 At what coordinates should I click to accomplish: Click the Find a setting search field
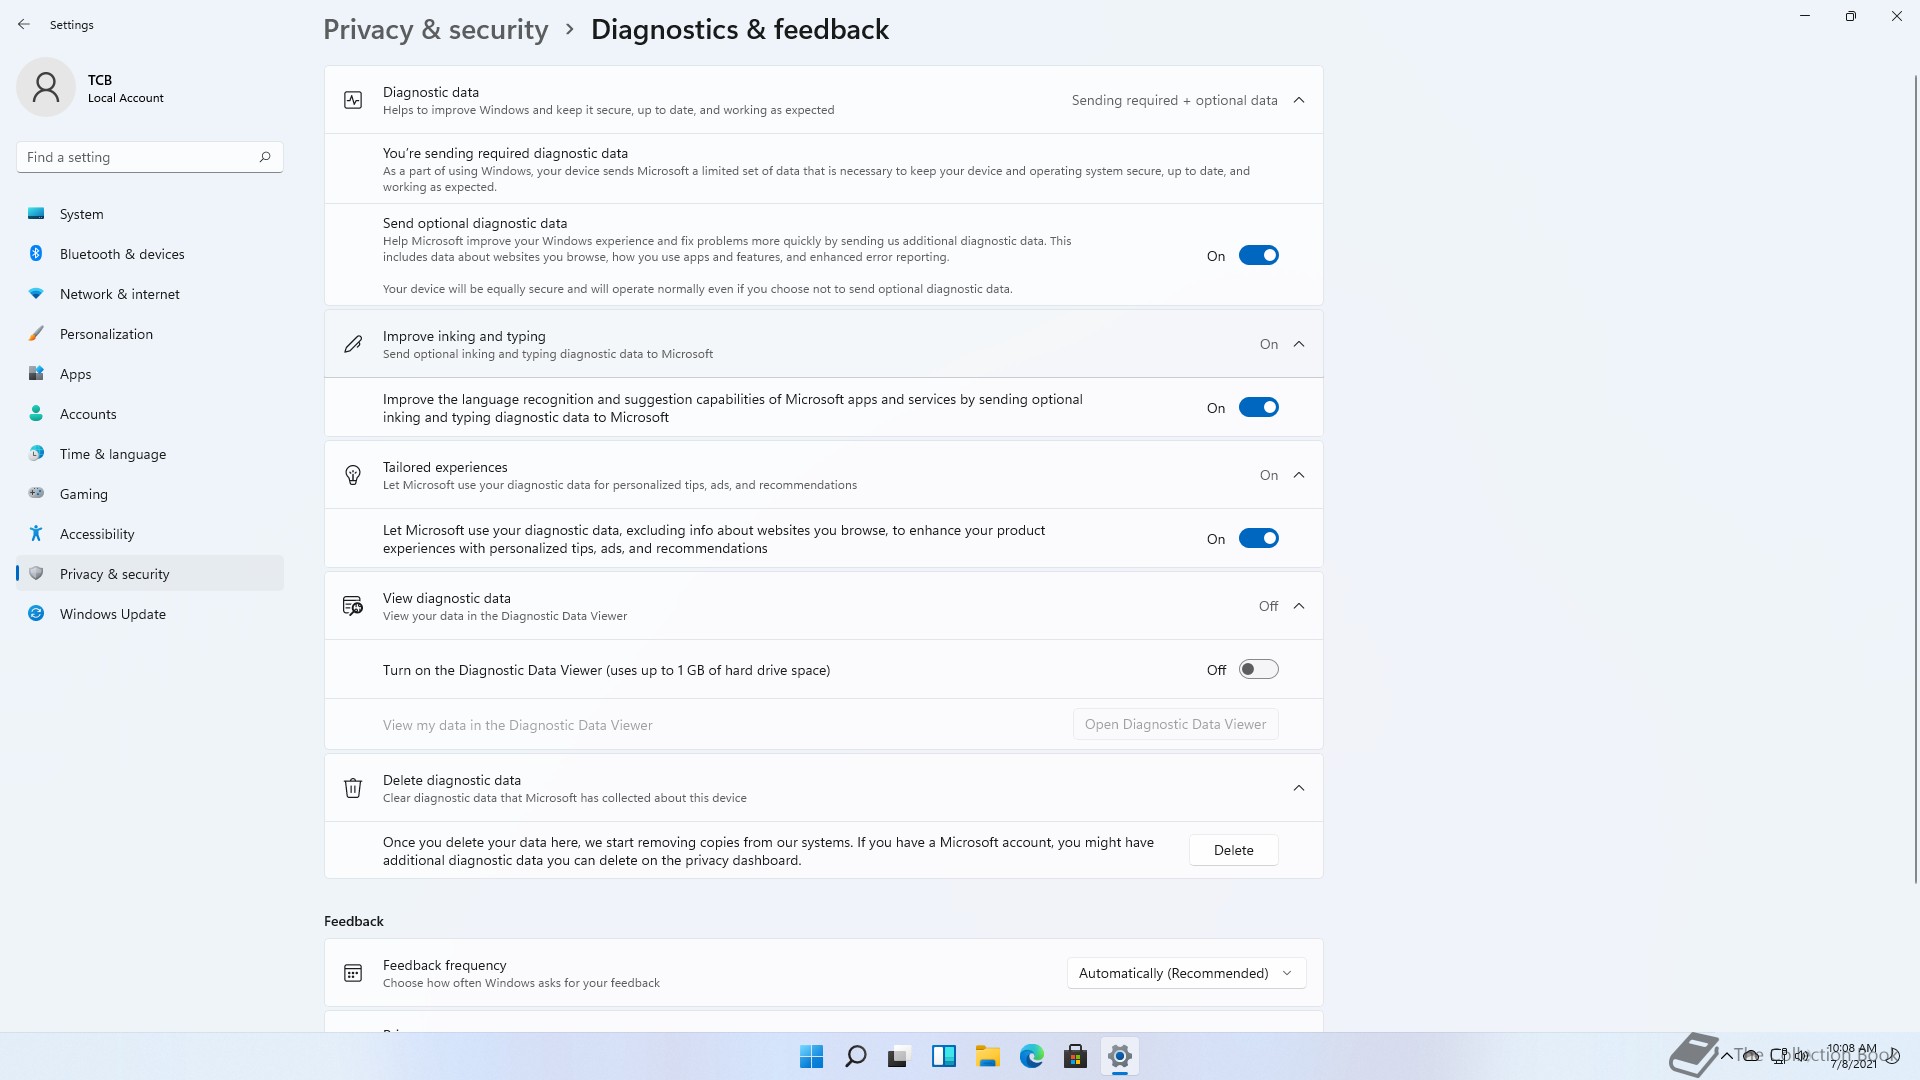[150, 157]
